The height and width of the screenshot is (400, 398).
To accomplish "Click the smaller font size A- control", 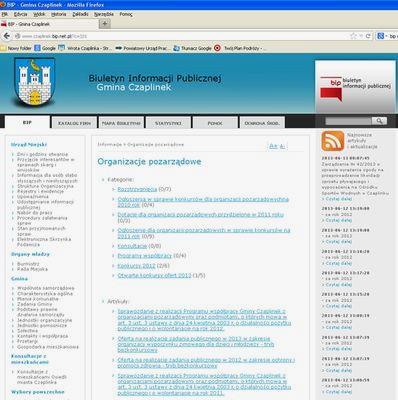I will [282, 146].
